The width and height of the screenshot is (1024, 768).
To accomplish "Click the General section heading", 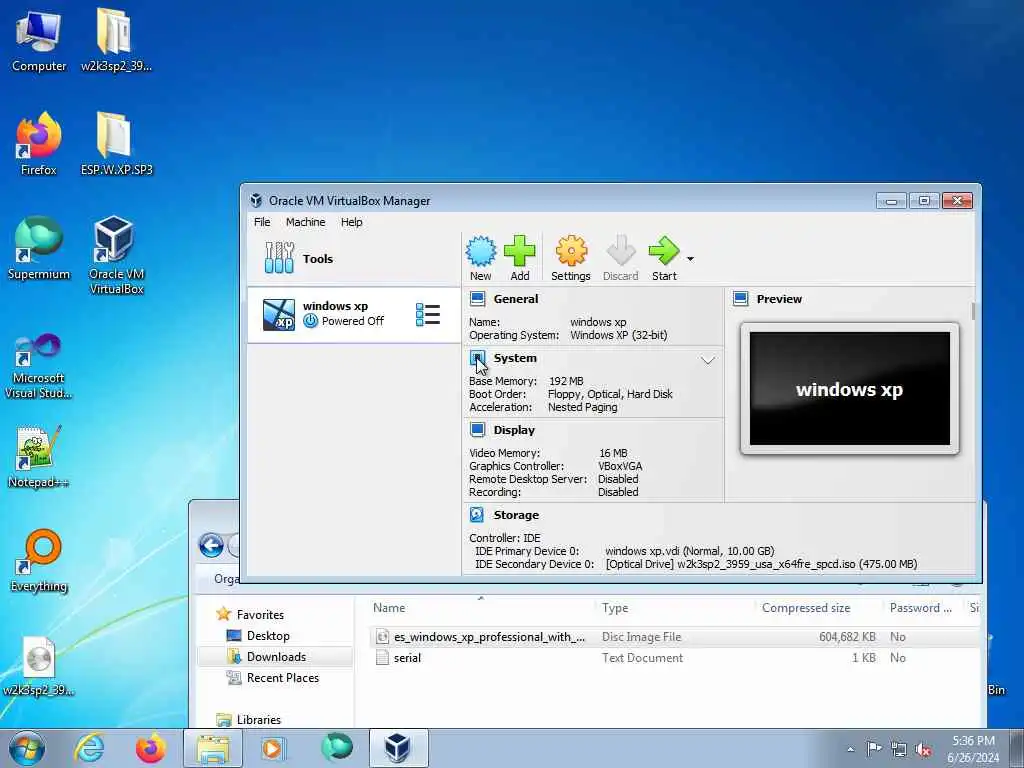I will (x=516, y=299).
